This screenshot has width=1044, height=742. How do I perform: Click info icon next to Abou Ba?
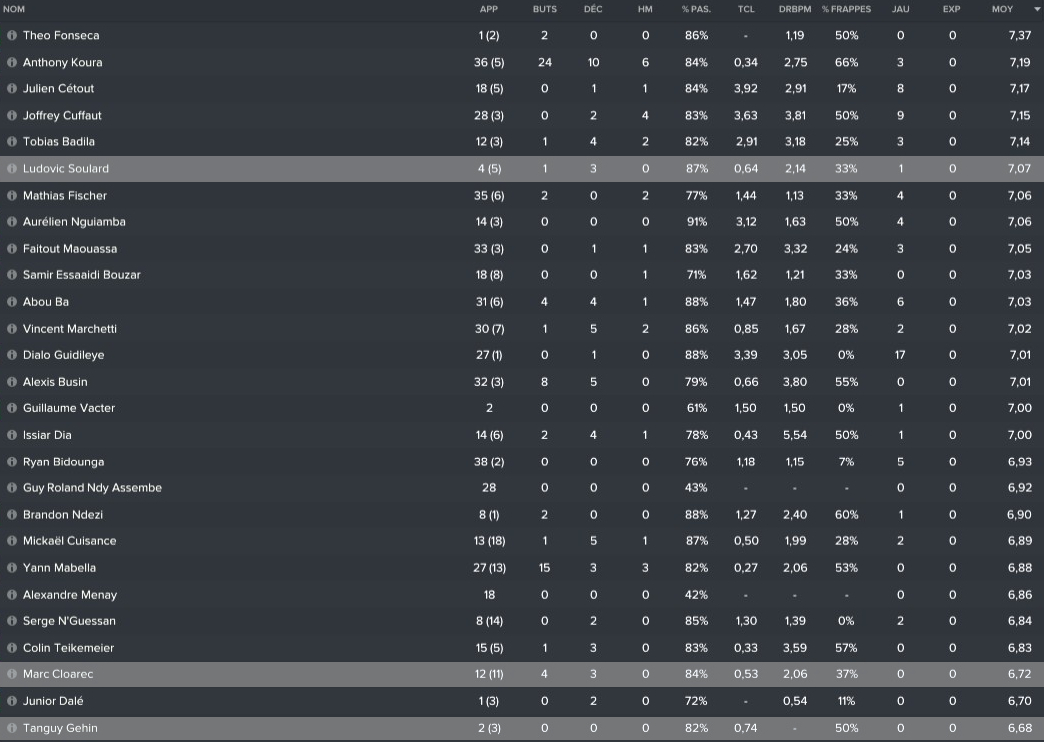pos(12,302)
